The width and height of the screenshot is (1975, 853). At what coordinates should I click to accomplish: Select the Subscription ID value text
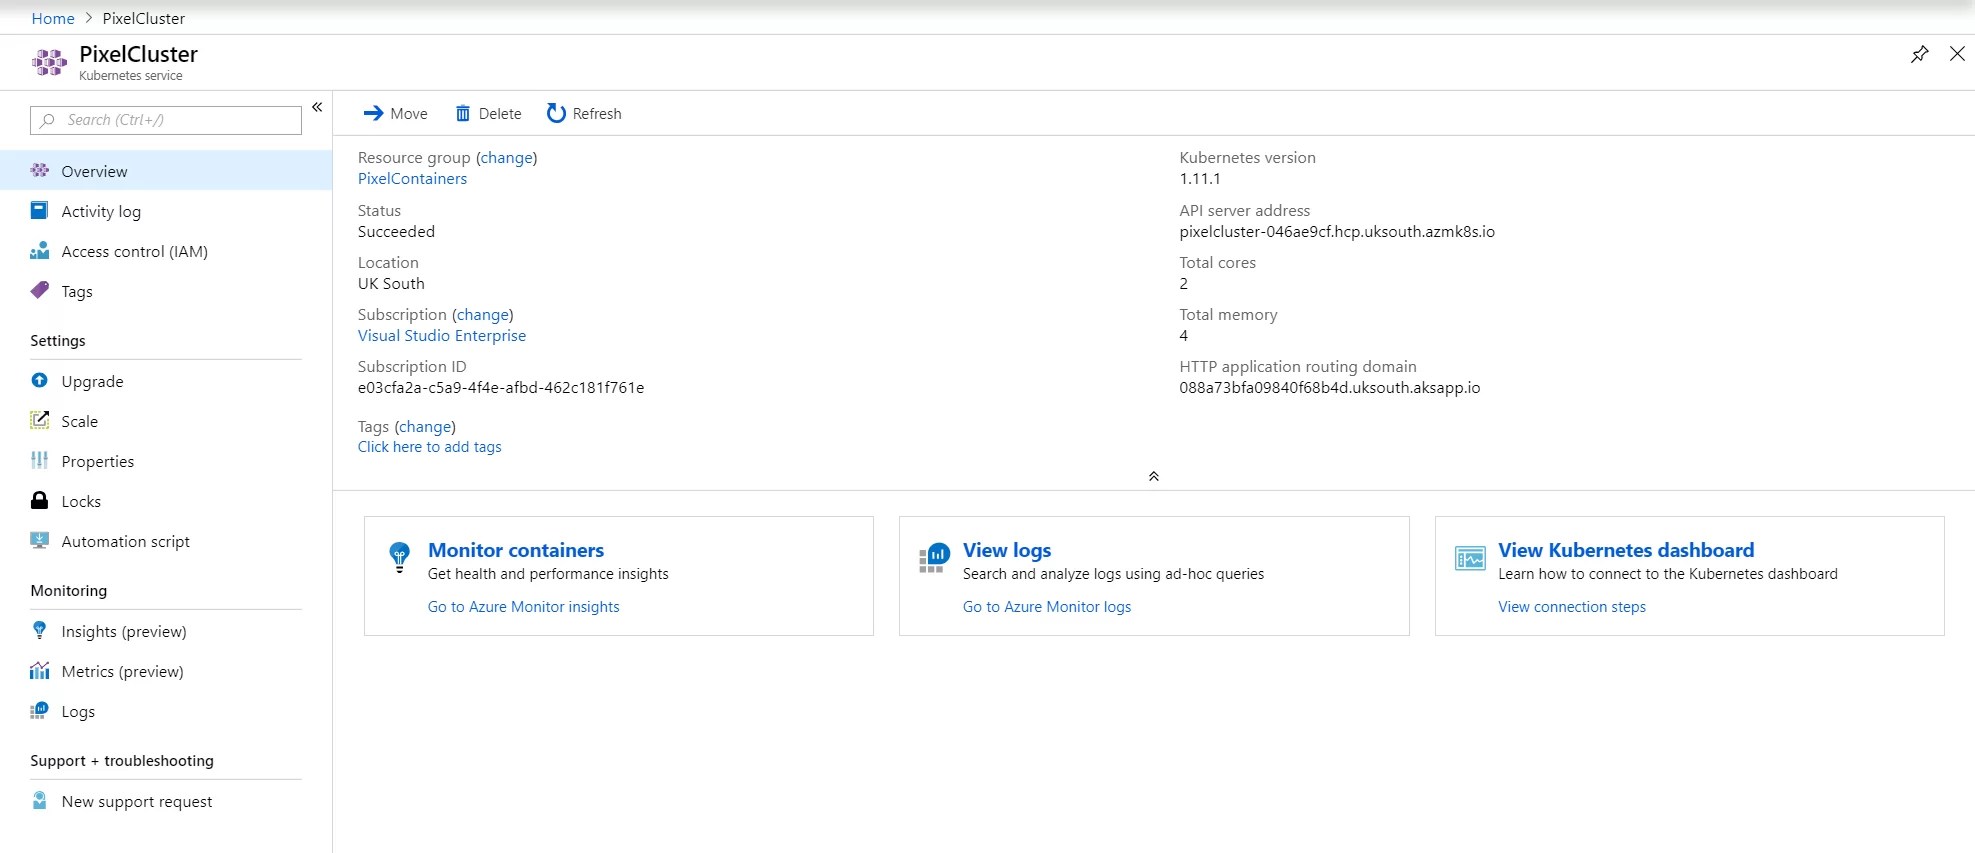pyautogui.click(x=501, y=387)
